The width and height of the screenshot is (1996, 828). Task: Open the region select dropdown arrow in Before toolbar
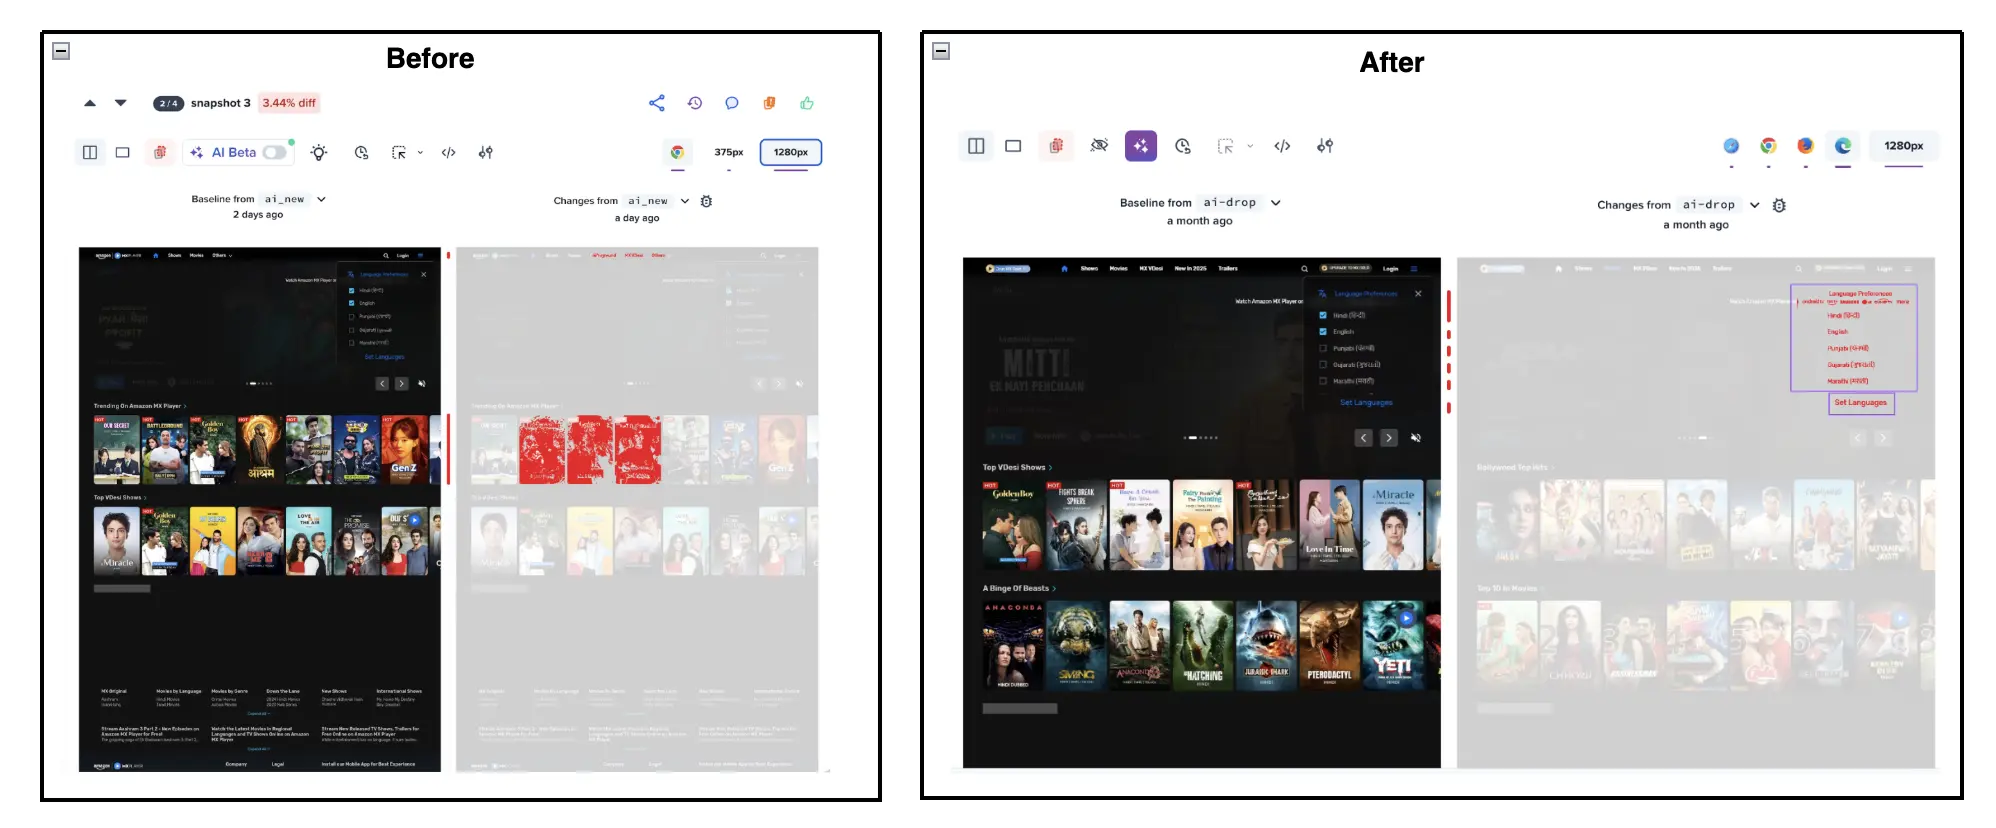(x=420, y=152)
